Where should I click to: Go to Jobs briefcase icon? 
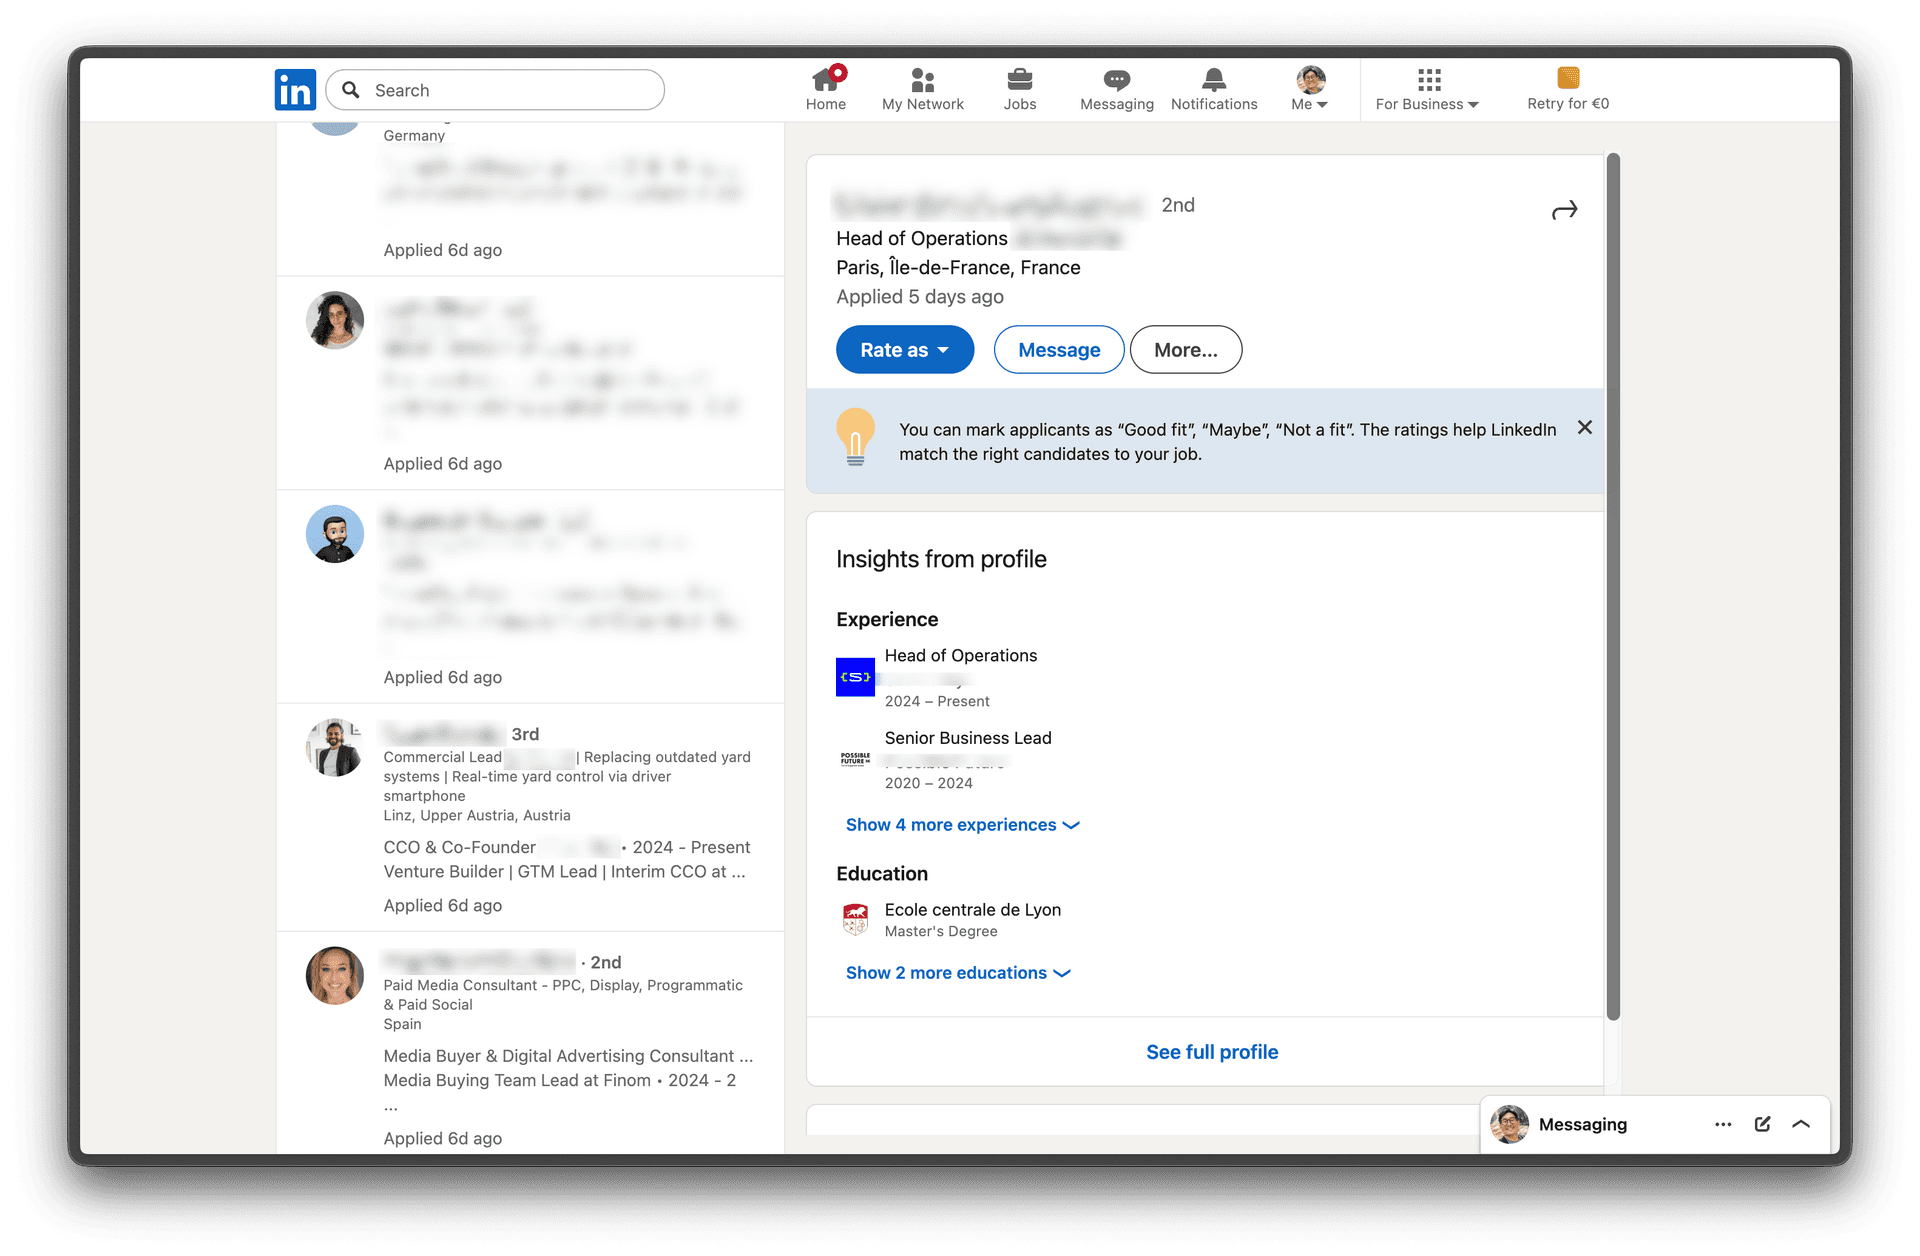(1019, 80)
